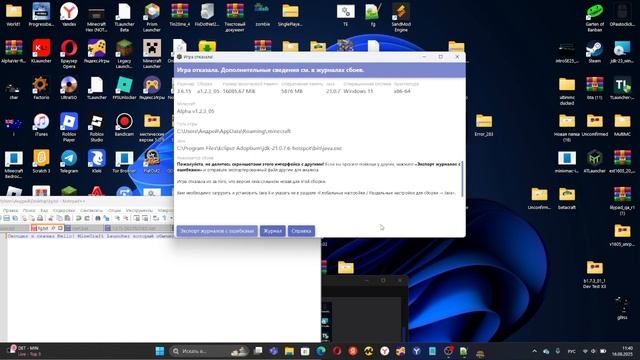This screenshot has height=360, width=640.
Task: Click the taskbar search box
Action: pyautogui.click(x=209, y=351)
